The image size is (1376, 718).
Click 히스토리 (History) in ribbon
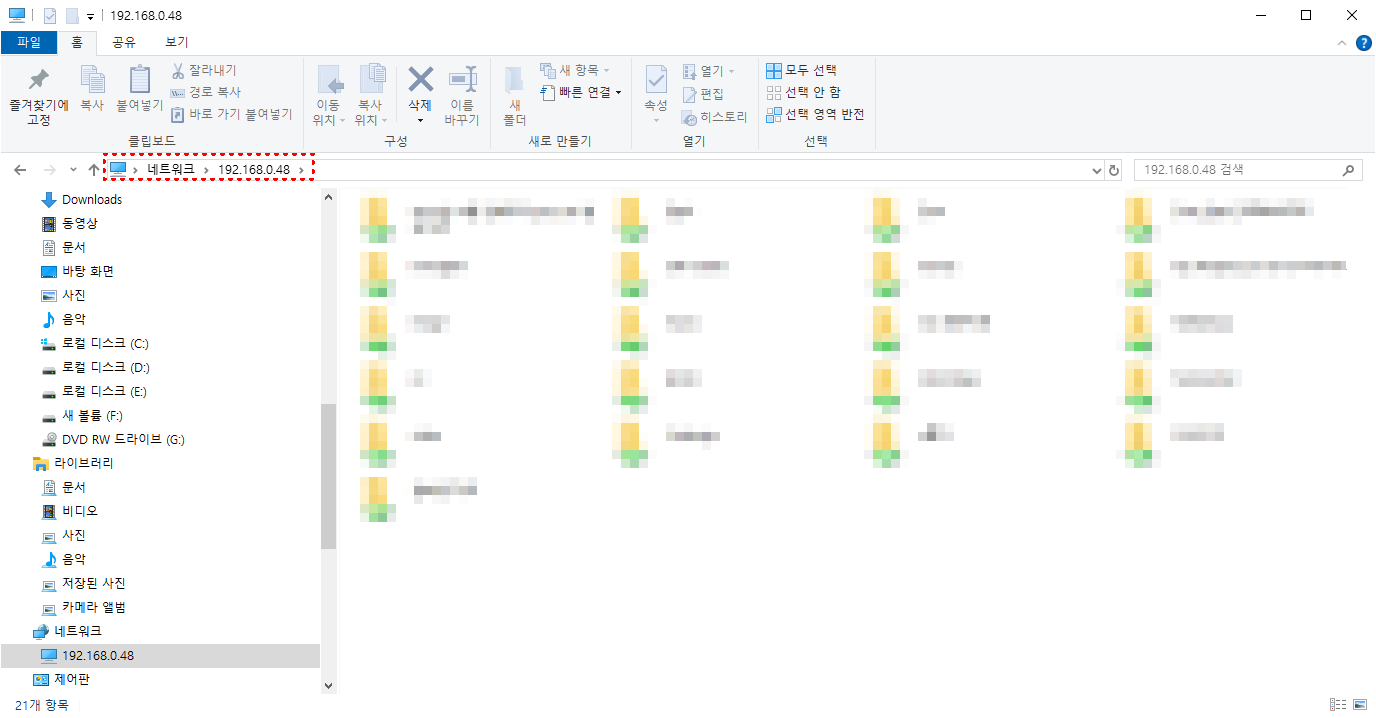(715, 117)
